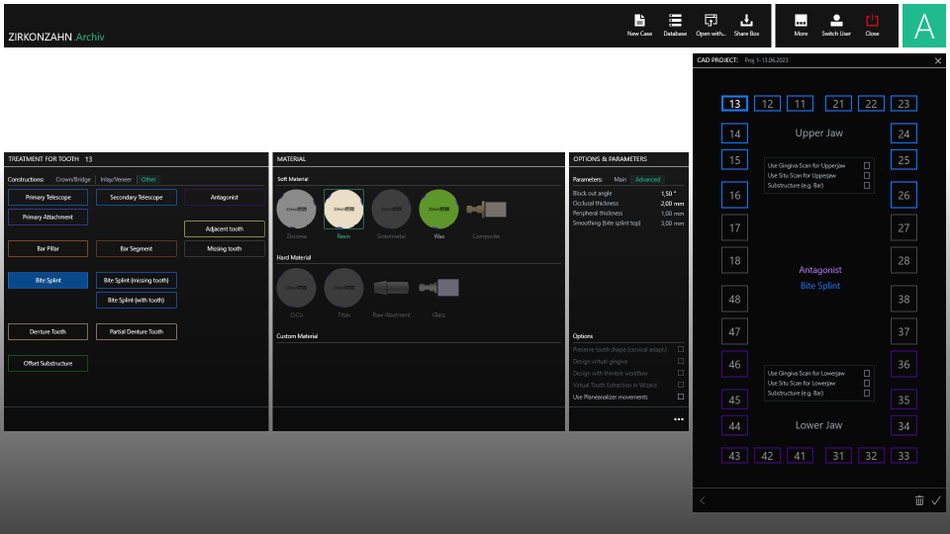Click the Bar Pillar button
The height and width of the screenshot is (534, 950).
[x=48, y=249]
